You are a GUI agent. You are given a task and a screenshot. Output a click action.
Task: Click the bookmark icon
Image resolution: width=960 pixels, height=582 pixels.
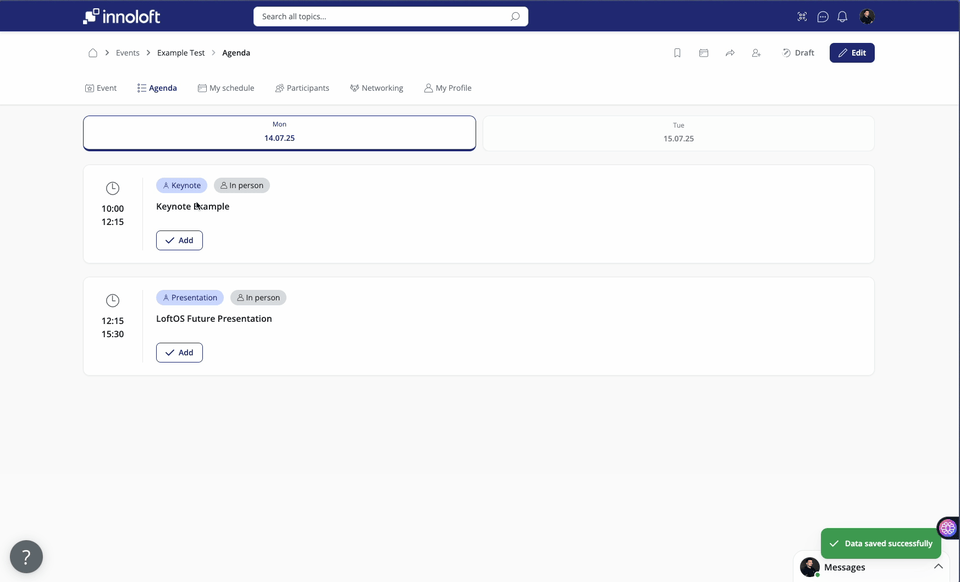pos(677,53)
